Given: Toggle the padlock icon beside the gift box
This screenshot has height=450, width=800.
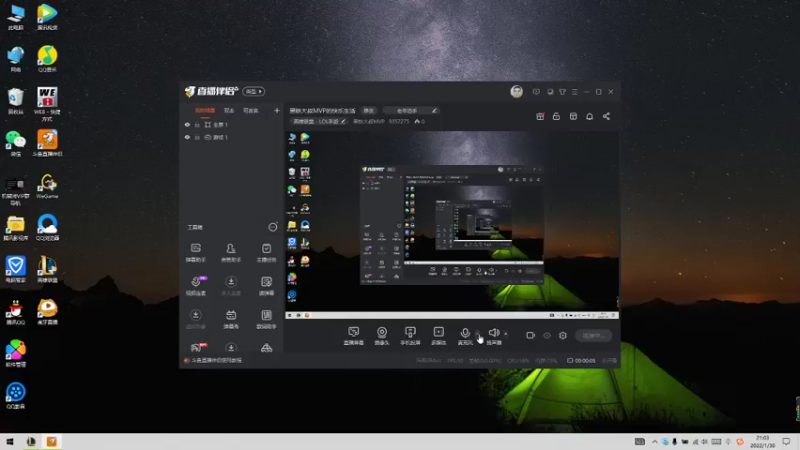Looking at the screenshot, I should [x=556, y=116].
